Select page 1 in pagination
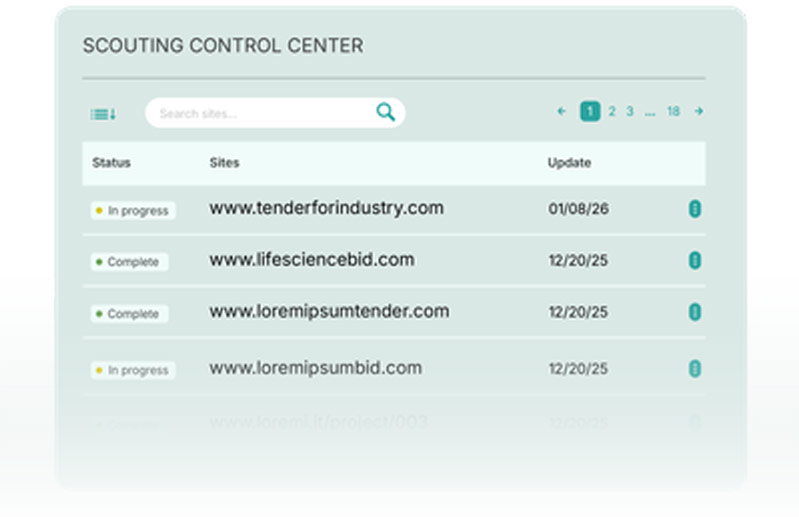Viewport: 799px width, 517px height. 590,112
